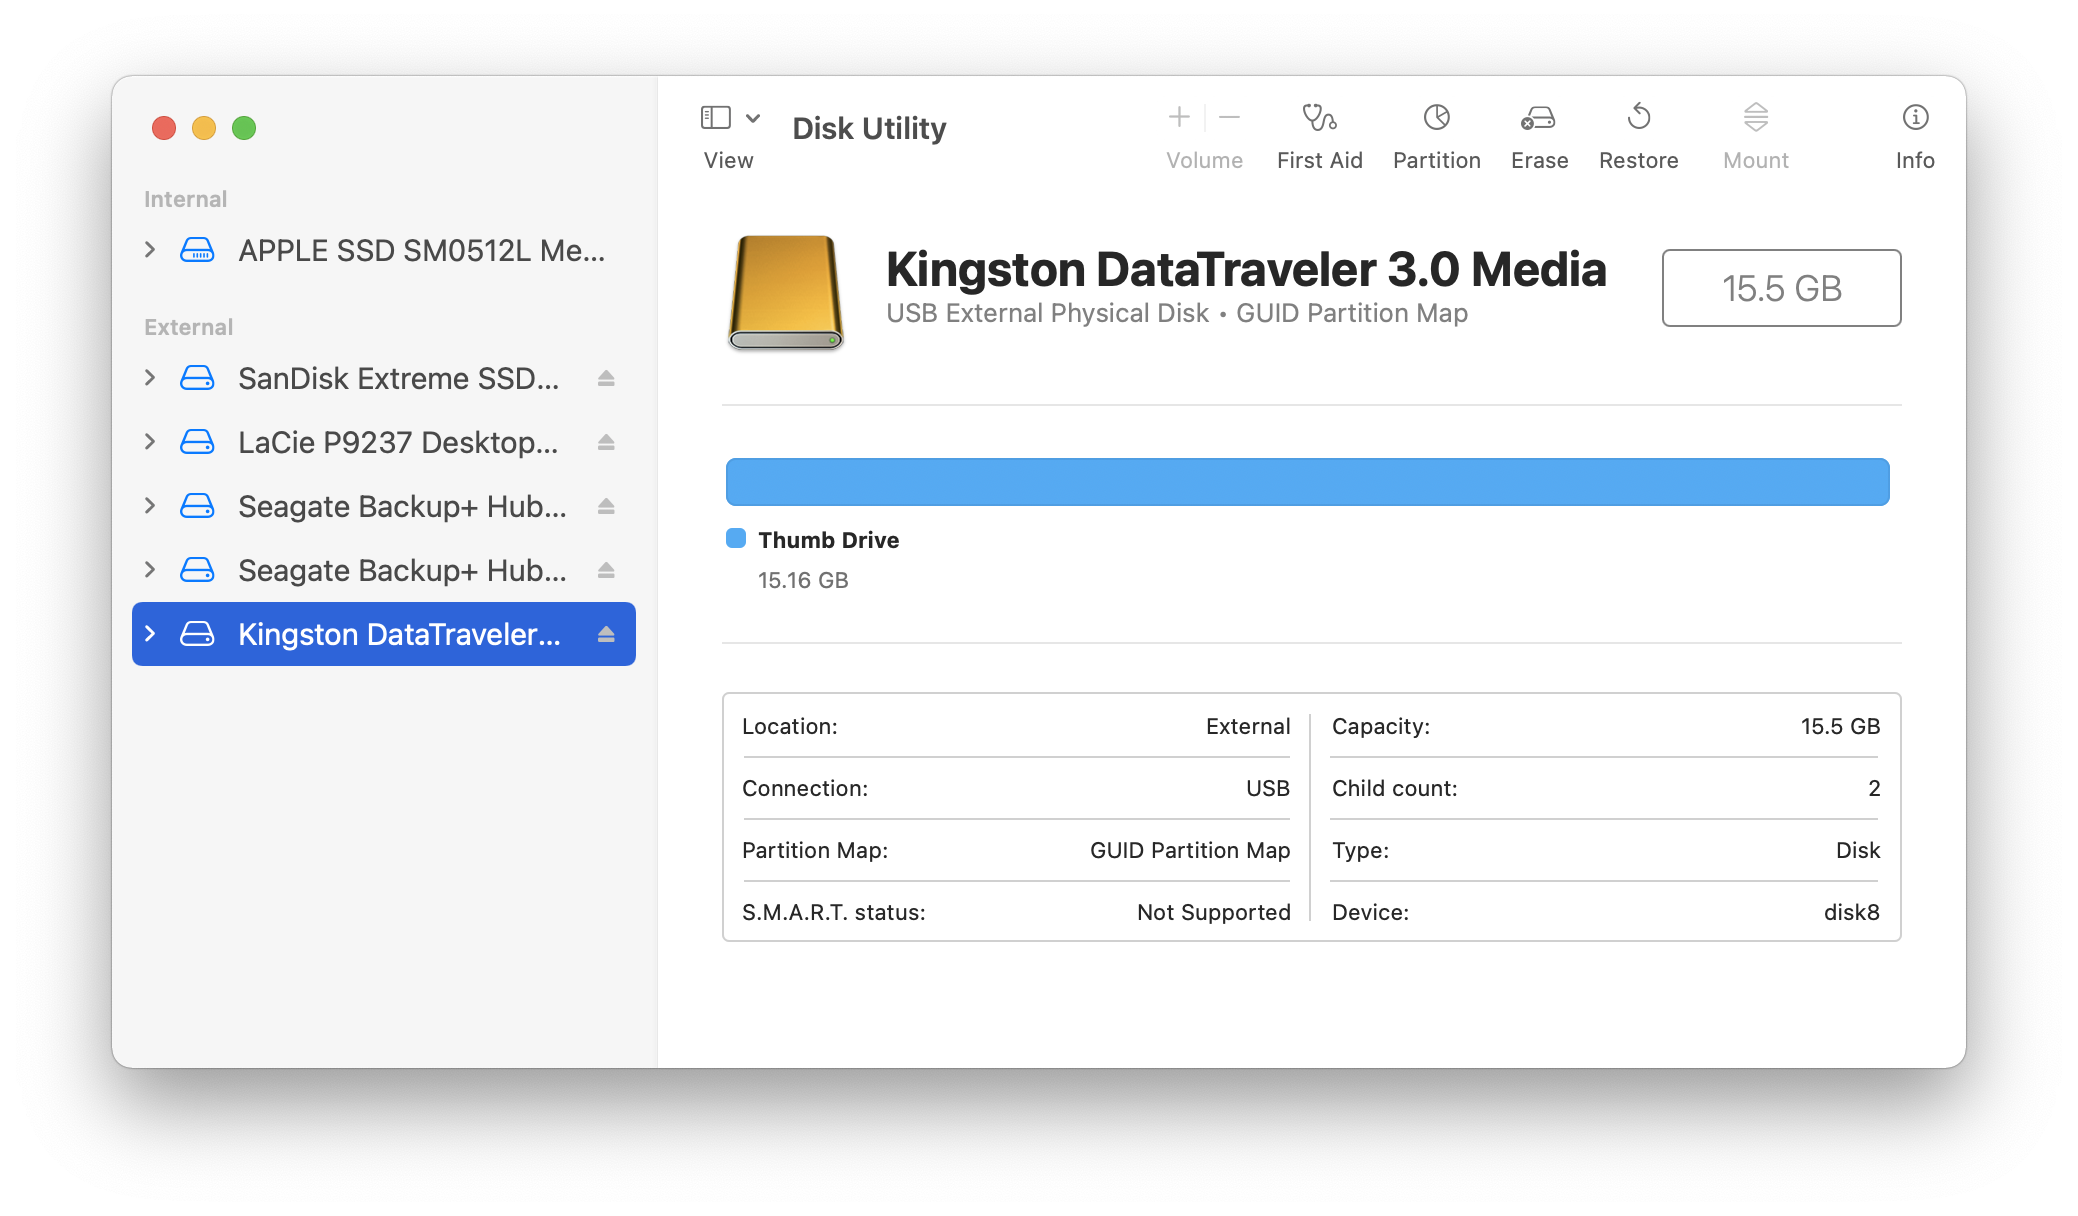Click the Device value disk8
The image size is (2078, 1216).
click(1851, 912)
